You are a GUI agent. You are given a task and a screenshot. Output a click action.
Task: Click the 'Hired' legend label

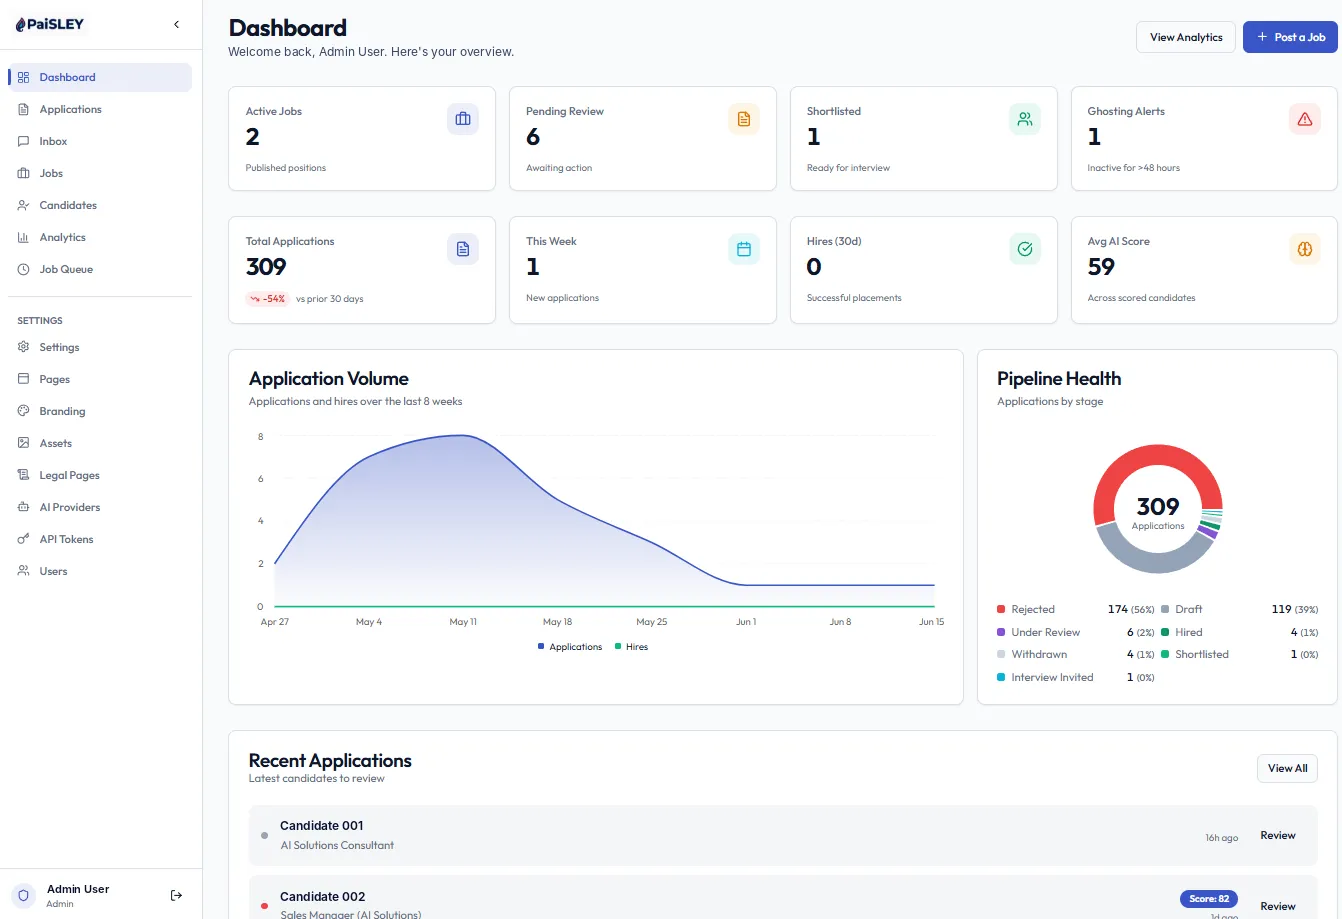(1189, 632)
